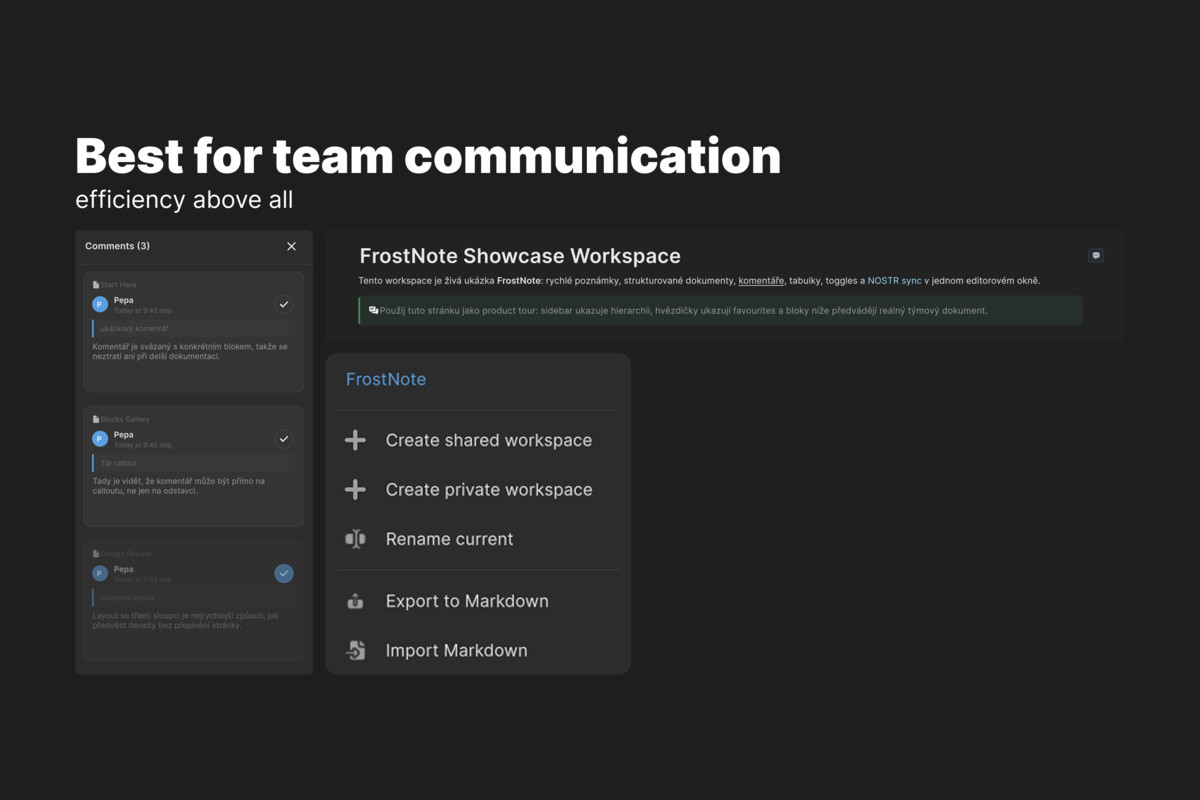The height and width of the screenshot is (800, 1200).
Task: Click plus icon beside Create shared workspace
Action: (355, 440)
